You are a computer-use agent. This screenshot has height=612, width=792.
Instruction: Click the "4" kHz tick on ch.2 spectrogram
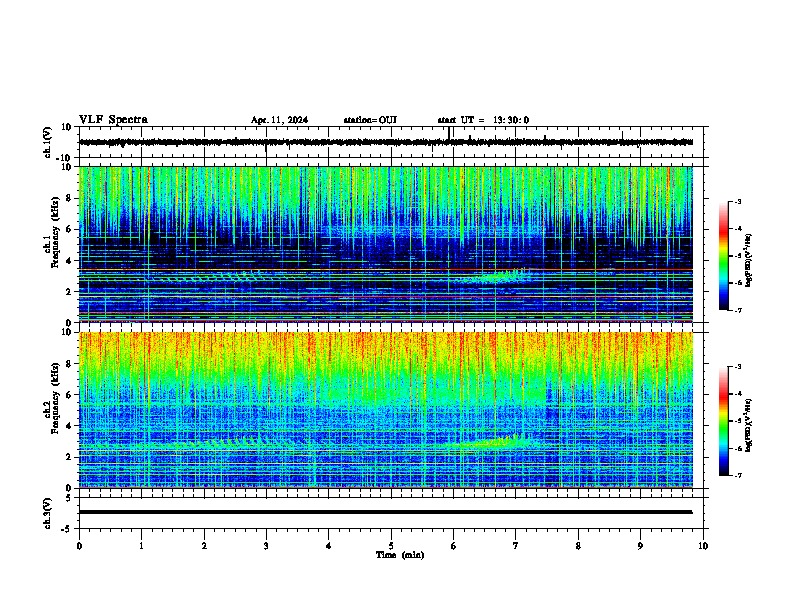(x=69, y=426)
